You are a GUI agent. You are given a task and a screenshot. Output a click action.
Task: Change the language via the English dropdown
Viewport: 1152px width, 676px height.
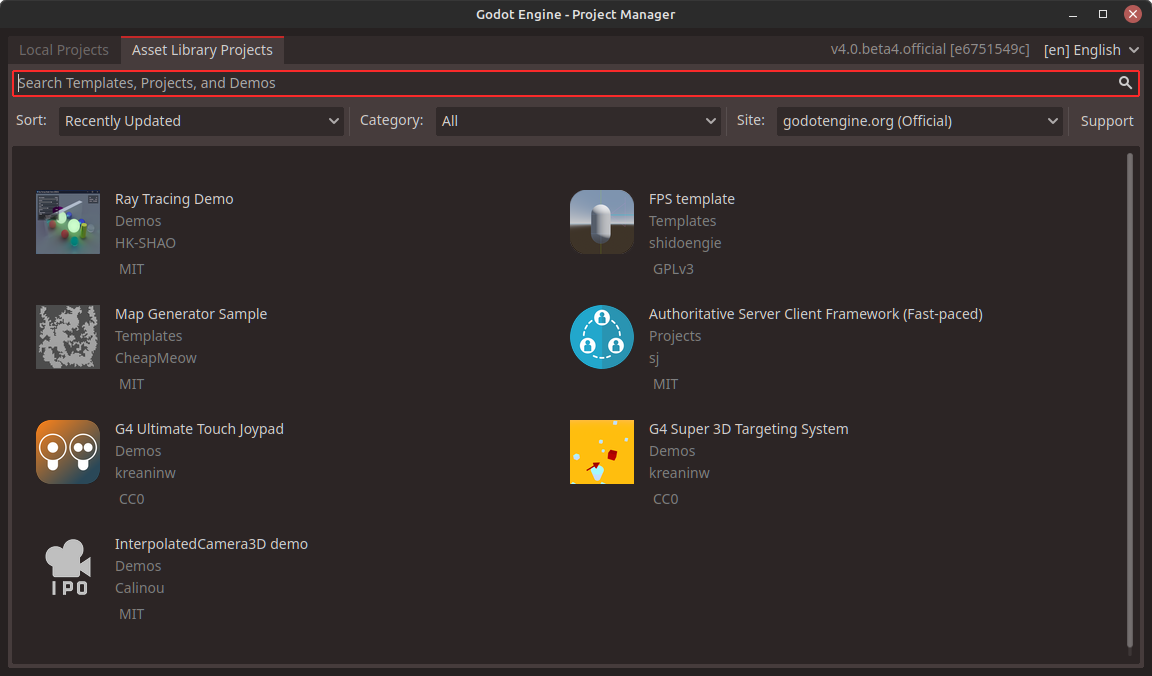tap(1089, 49)
